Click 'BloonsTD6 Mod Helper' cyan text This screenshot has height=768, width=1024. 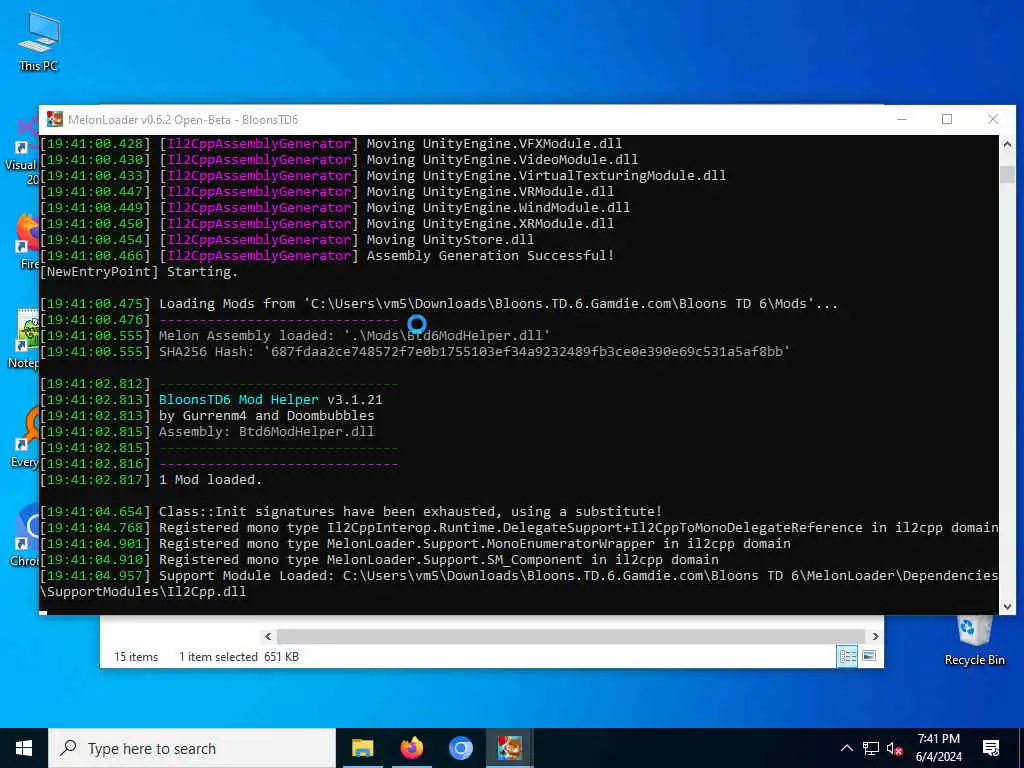239,400
